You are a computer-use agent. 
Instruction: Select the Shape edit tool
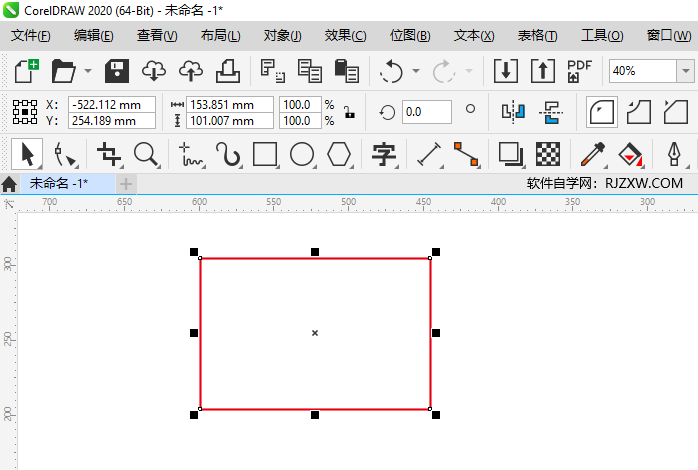click(x=65, y=154)
